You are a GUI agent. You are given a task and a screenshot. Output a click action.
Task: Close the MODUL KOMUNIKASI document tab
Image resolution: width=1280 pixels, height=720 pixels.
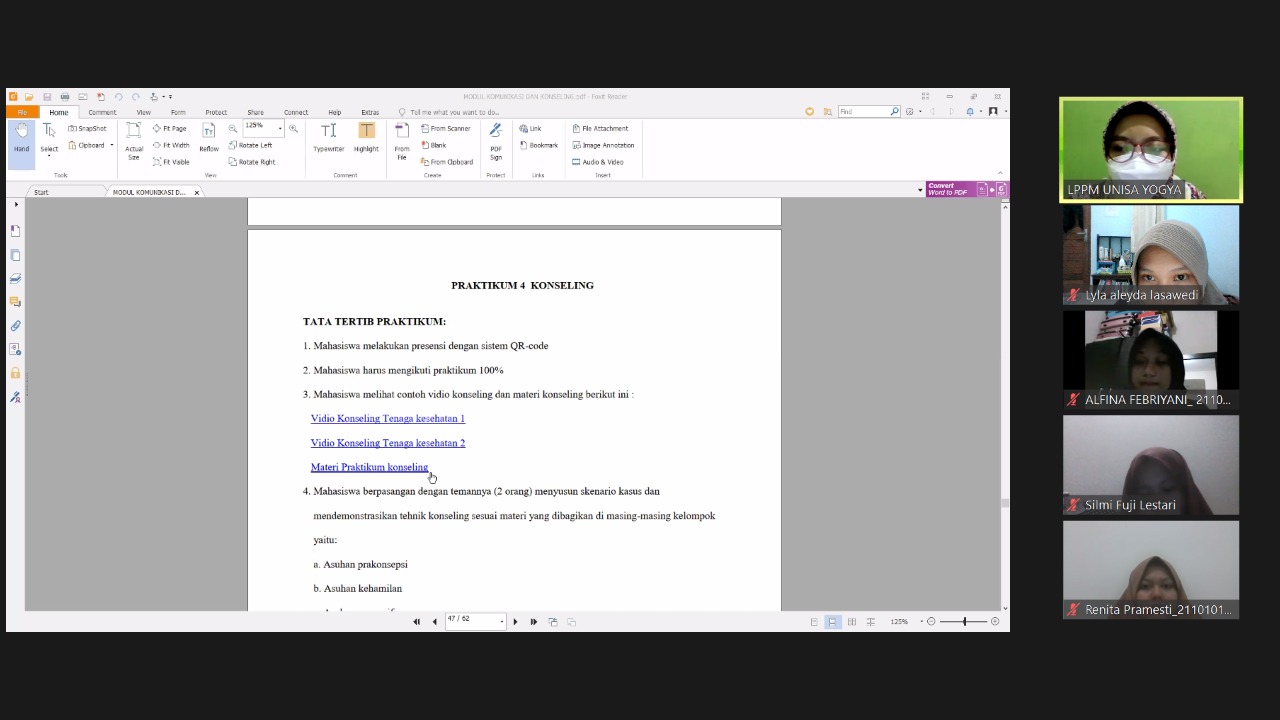pos(197,192)
